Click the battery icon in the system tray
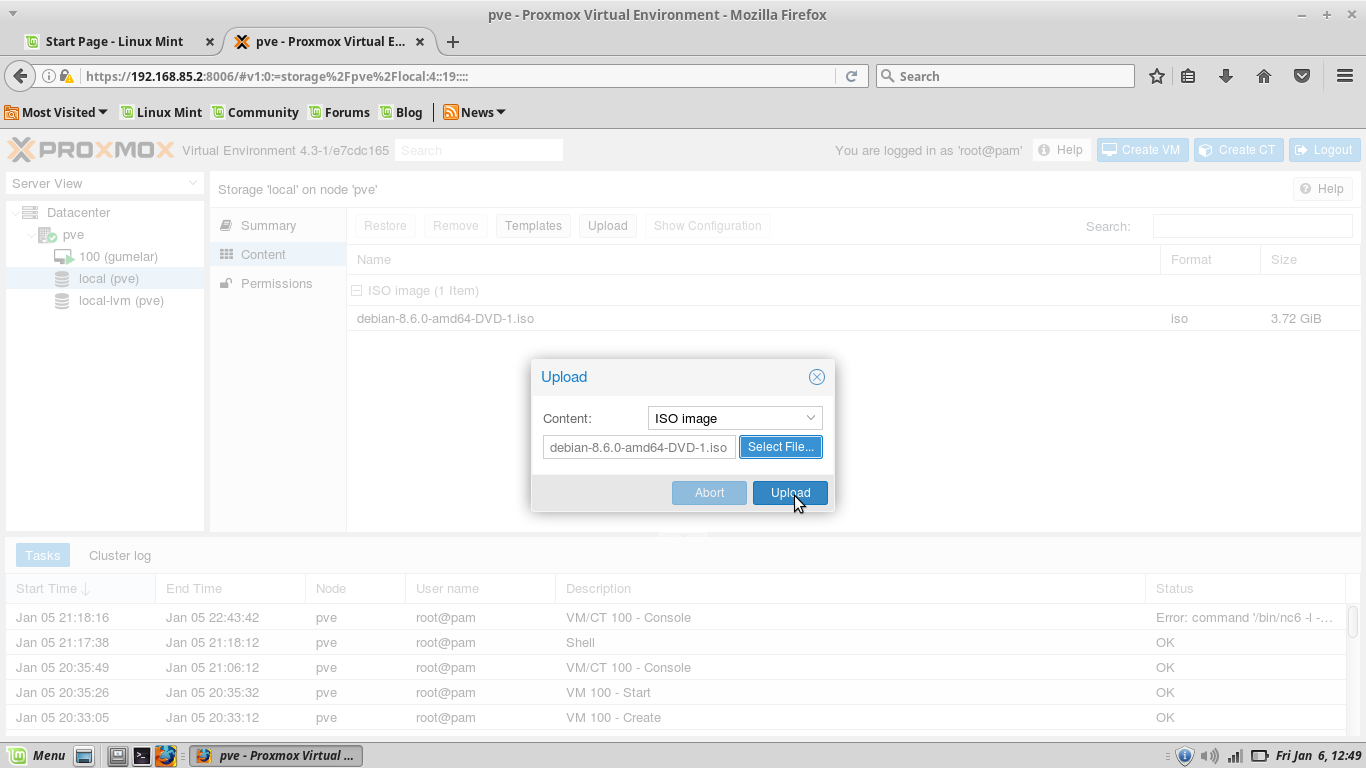 point(1260,756)
